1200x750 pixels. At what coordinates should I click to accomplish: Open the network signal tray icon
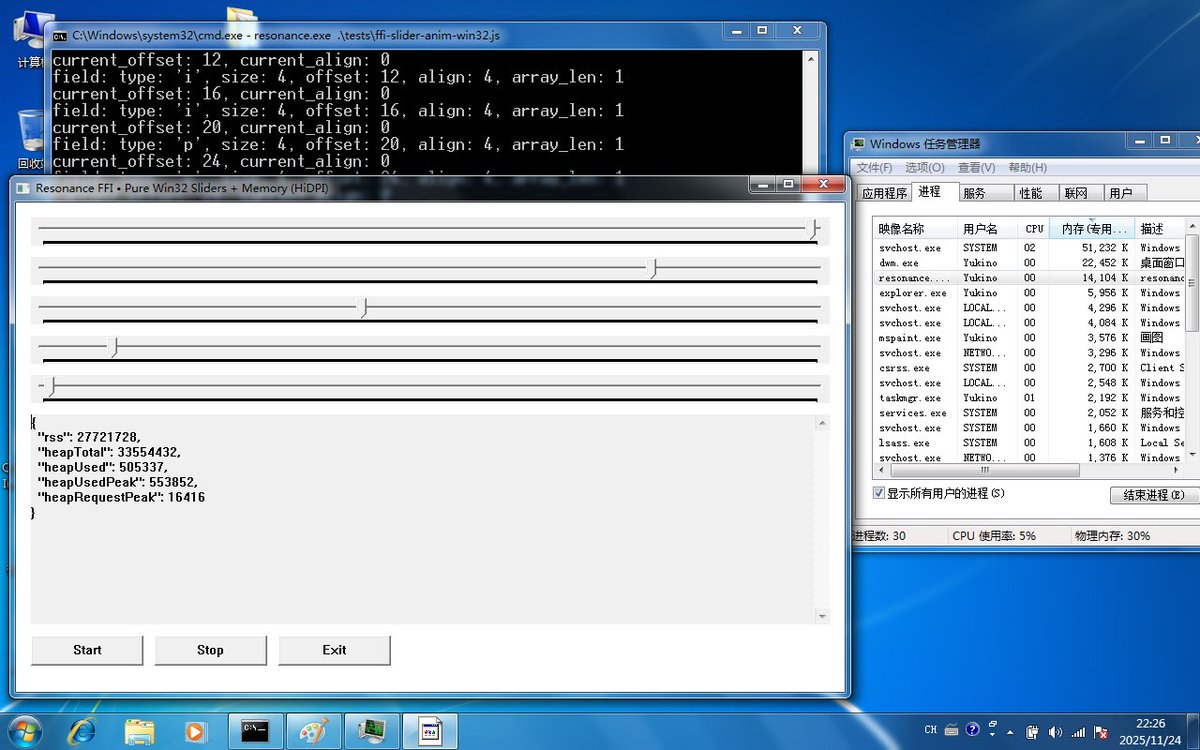tap(1079, 730)
